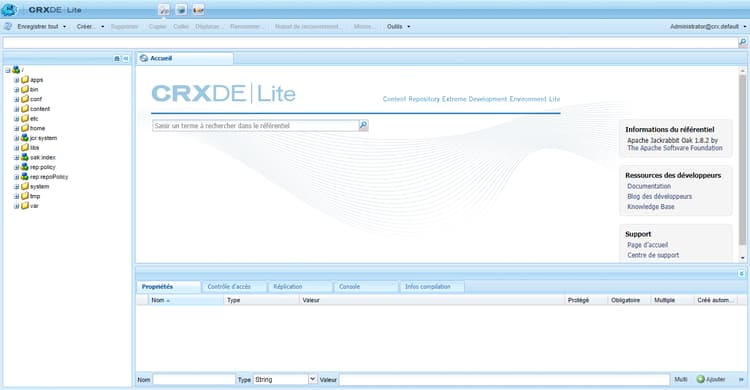
Task: Click the search icon of the path bar
Action: coord(742,43)
